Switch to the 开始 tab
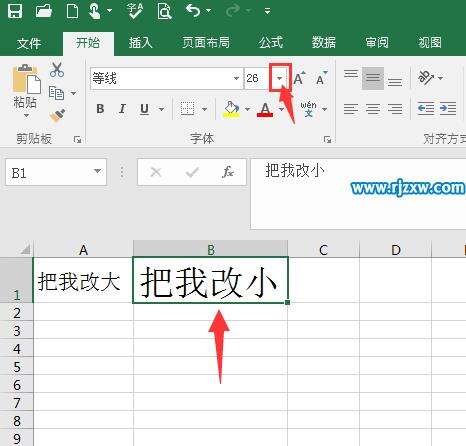466x446 pixels. [x=88, y=43]
